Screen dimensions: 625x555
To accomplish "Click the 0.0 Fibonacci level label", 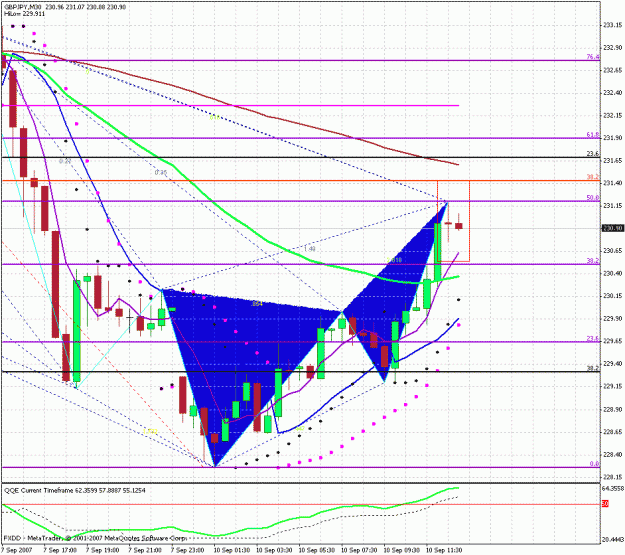I will coord(594,464).
